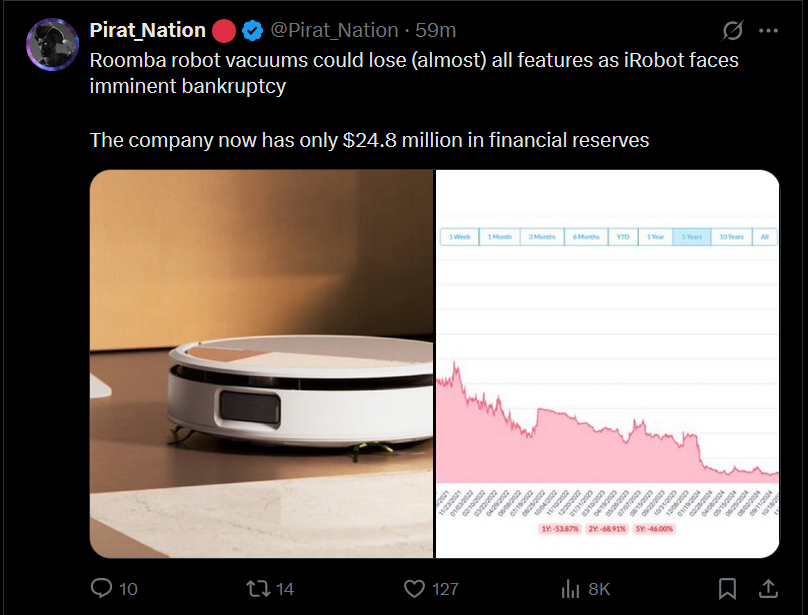Open the @Pirat_Nation handle link

334,31
